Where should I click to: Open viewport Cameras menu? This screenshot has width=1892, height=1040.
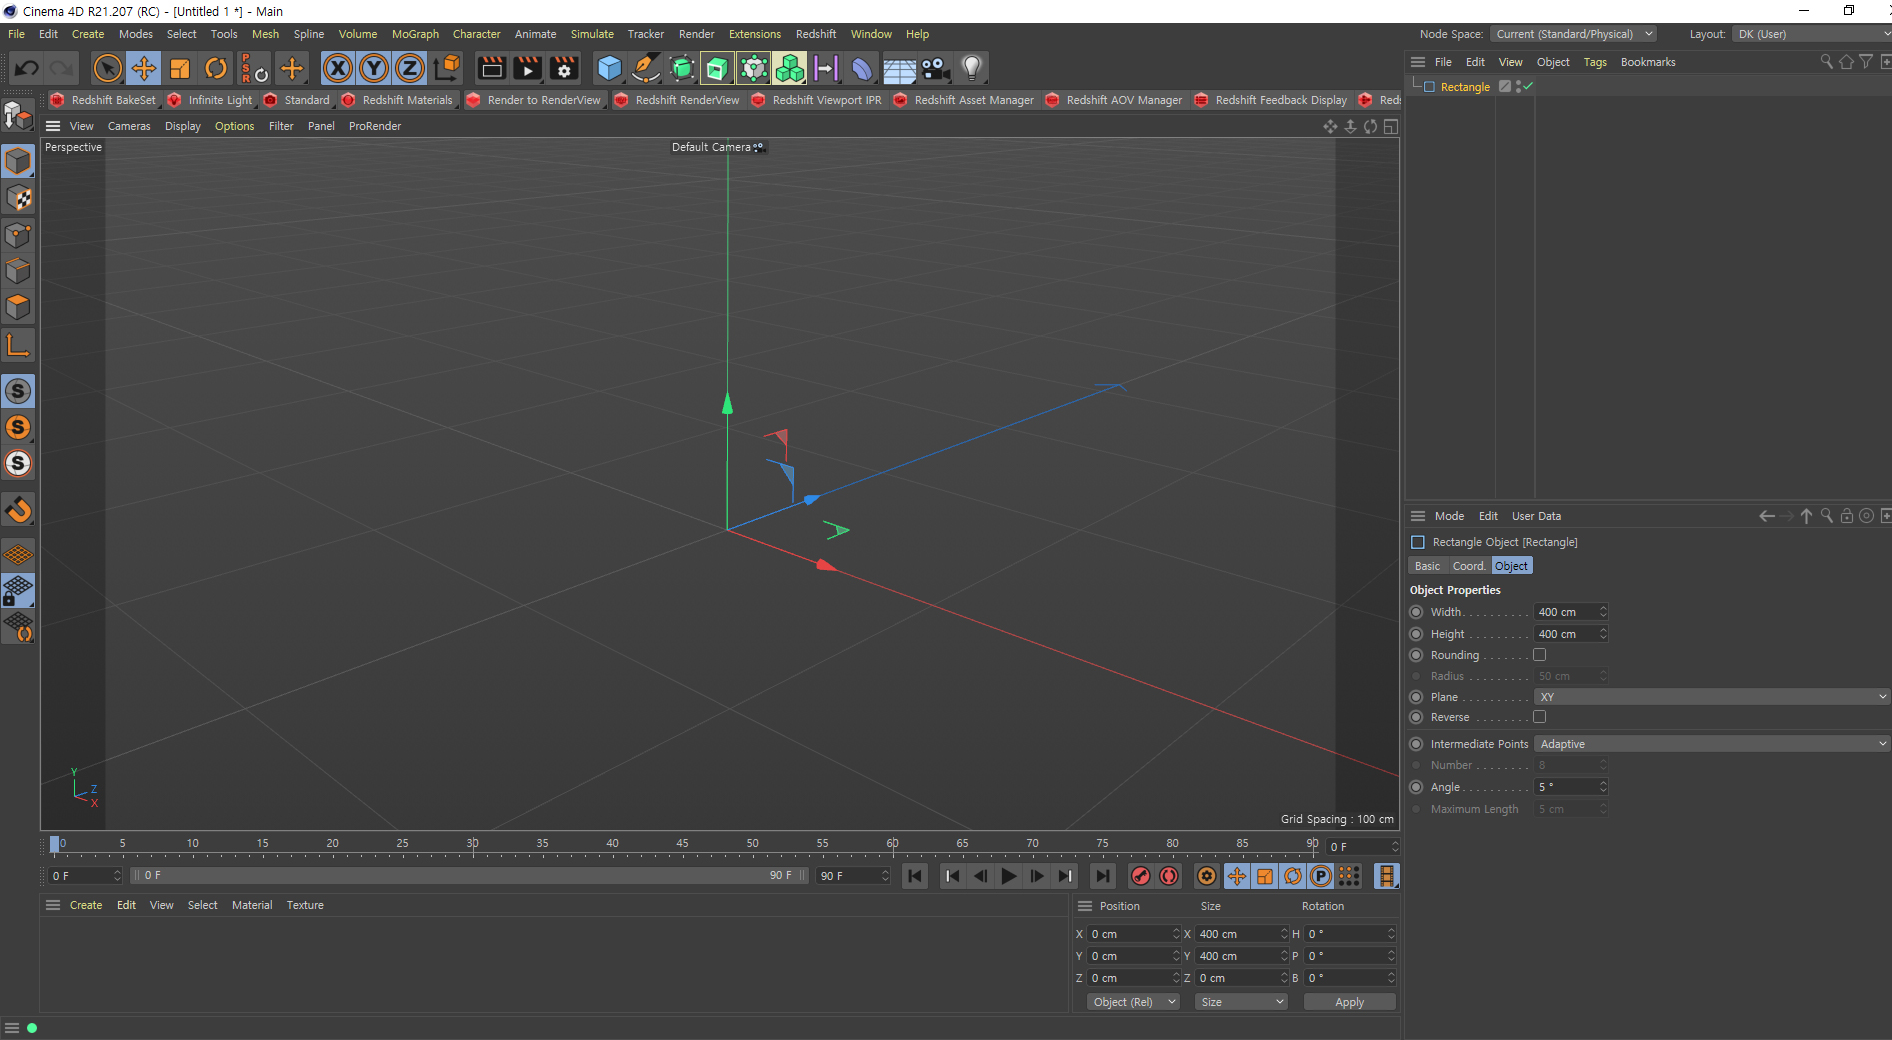[129, 126]
